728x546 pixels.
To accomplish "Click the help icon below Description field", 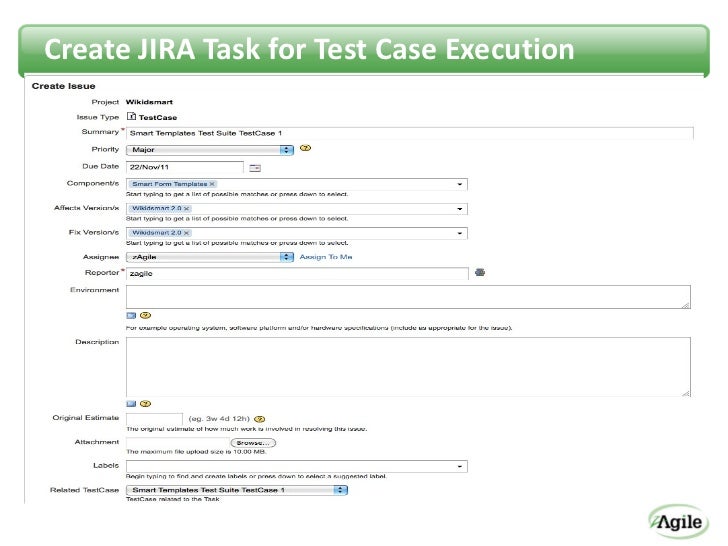I will (146, 404).
